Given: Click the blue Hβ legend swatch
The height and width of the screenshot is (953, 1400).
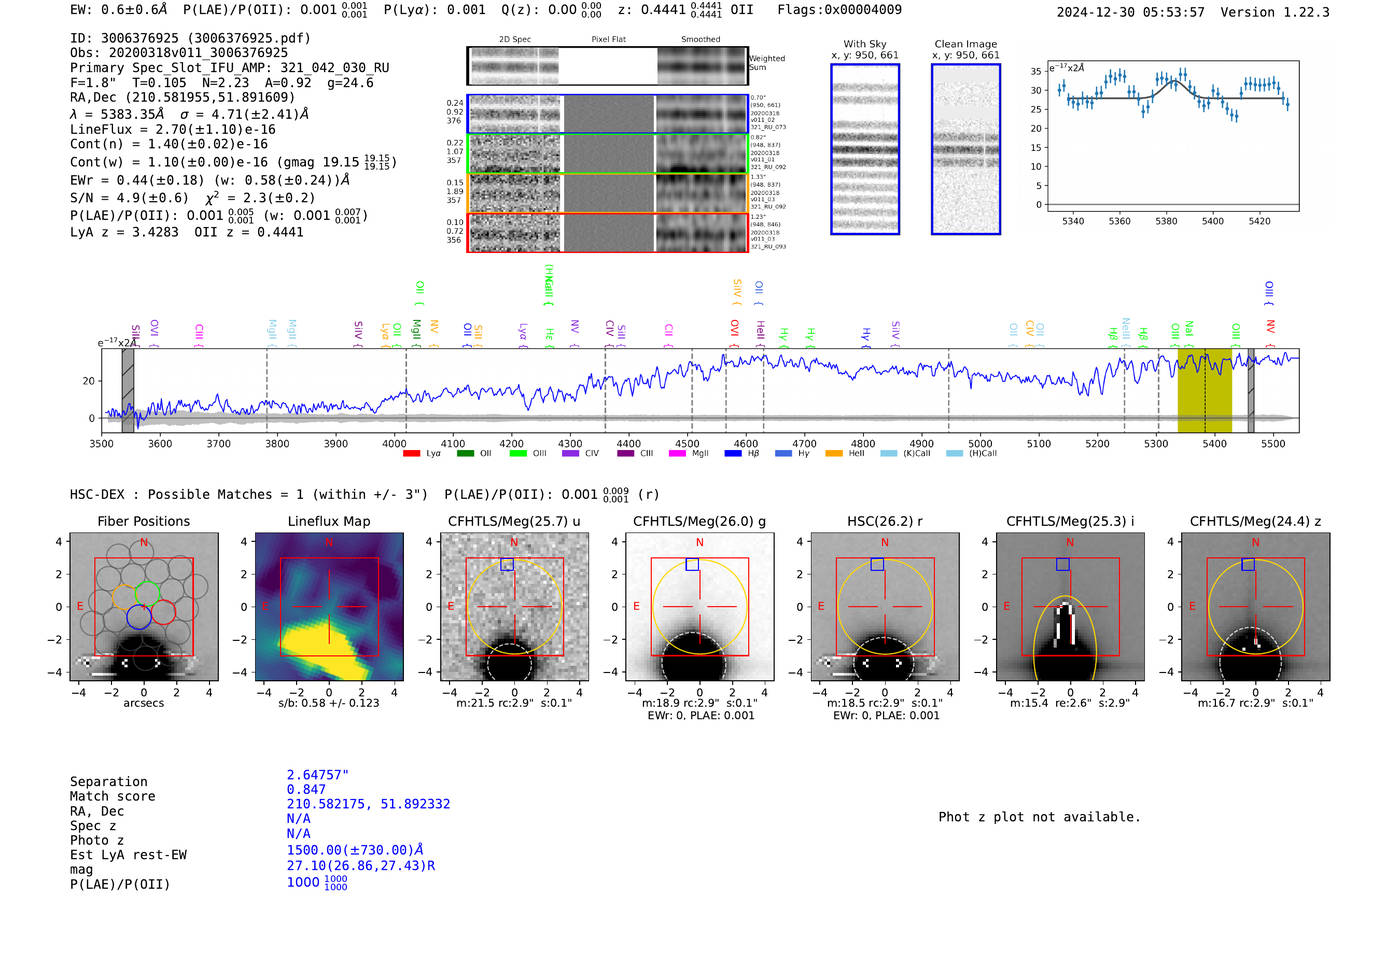Looking at the screenshot, I should point(733,454).
